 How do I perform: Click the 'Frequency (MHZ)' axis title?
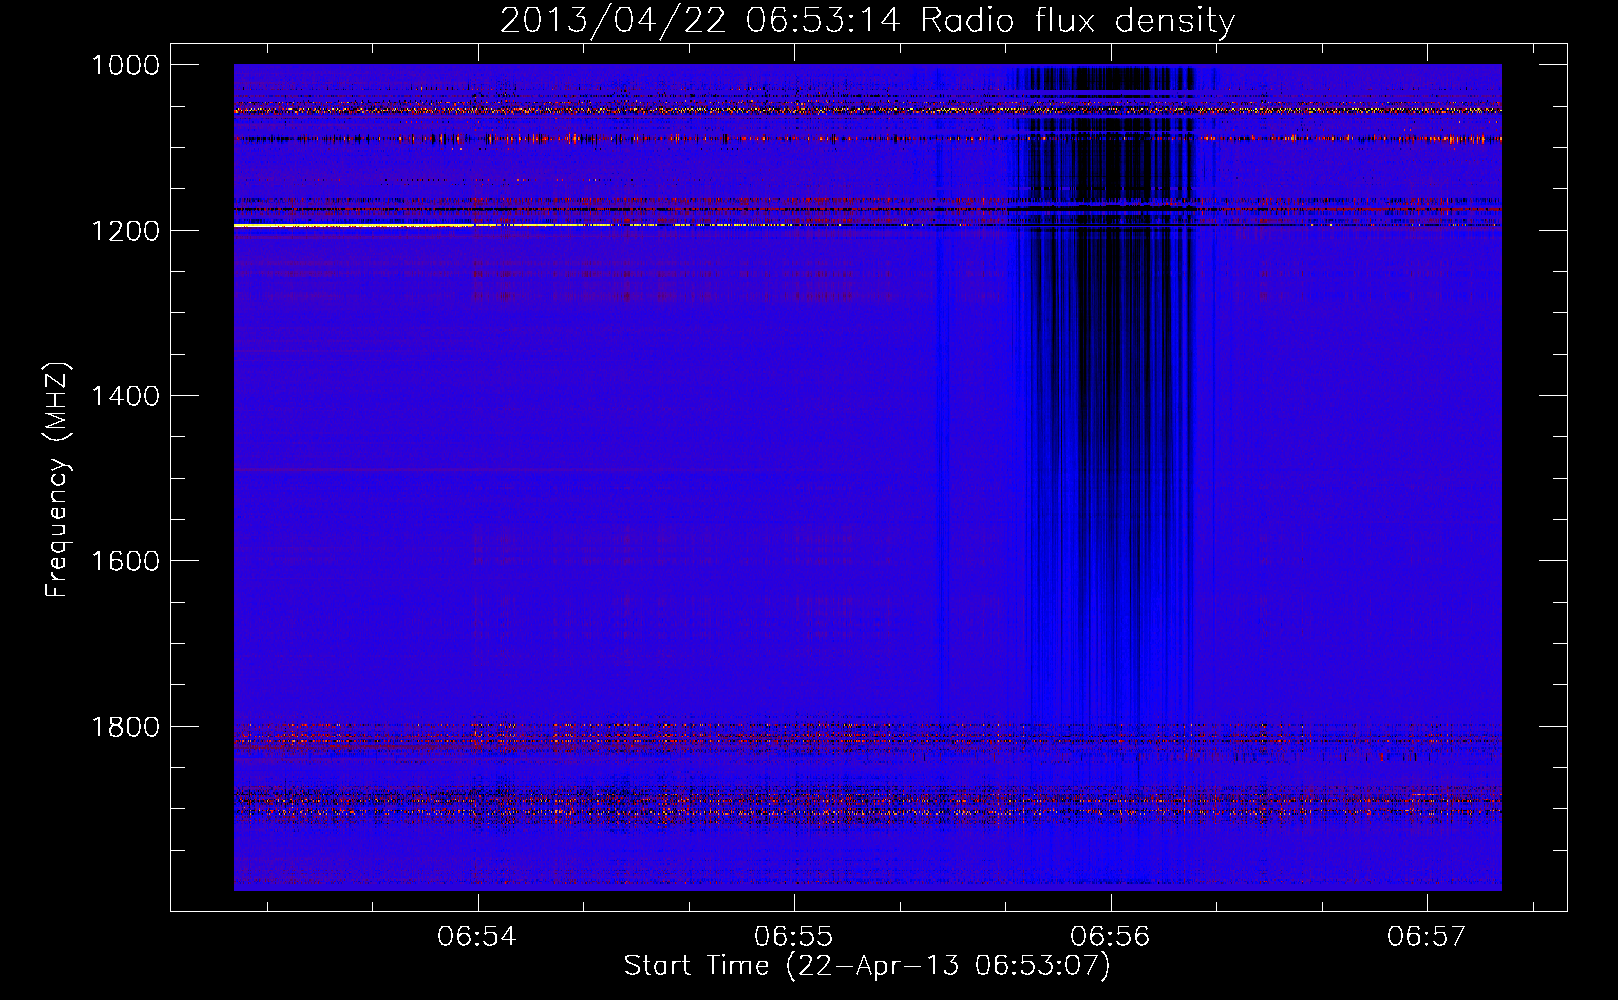(57, 480)
